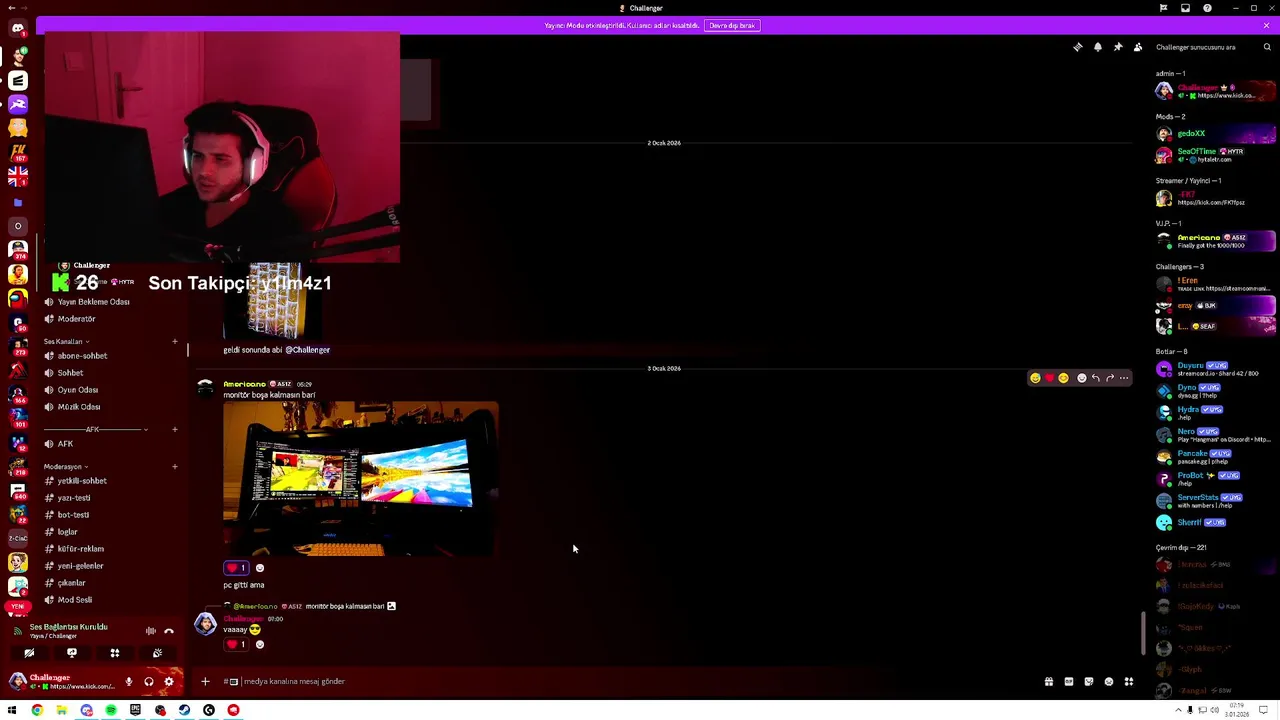Search the Challenger server field

click(x=1212, y=47)
